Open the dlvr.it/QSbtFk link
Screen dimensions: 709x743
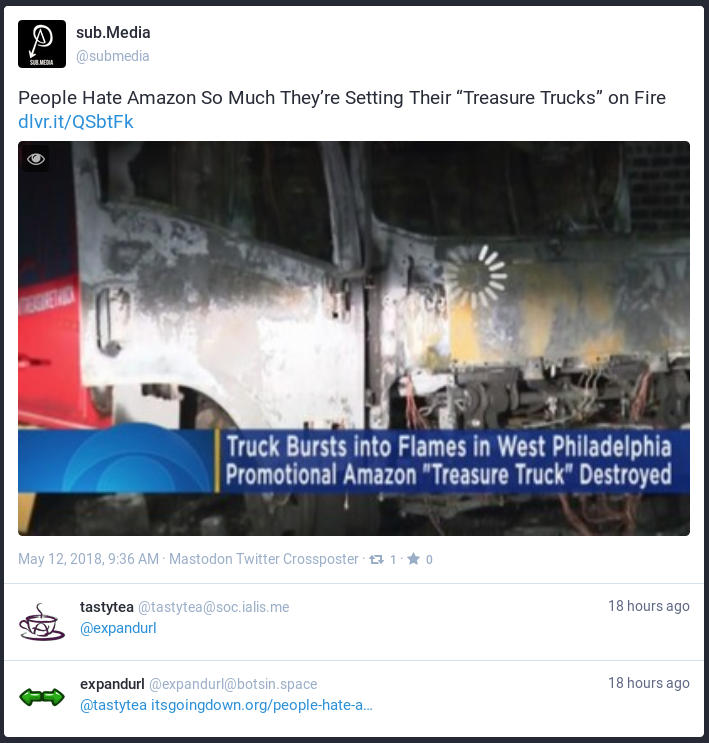coord(76,122)
